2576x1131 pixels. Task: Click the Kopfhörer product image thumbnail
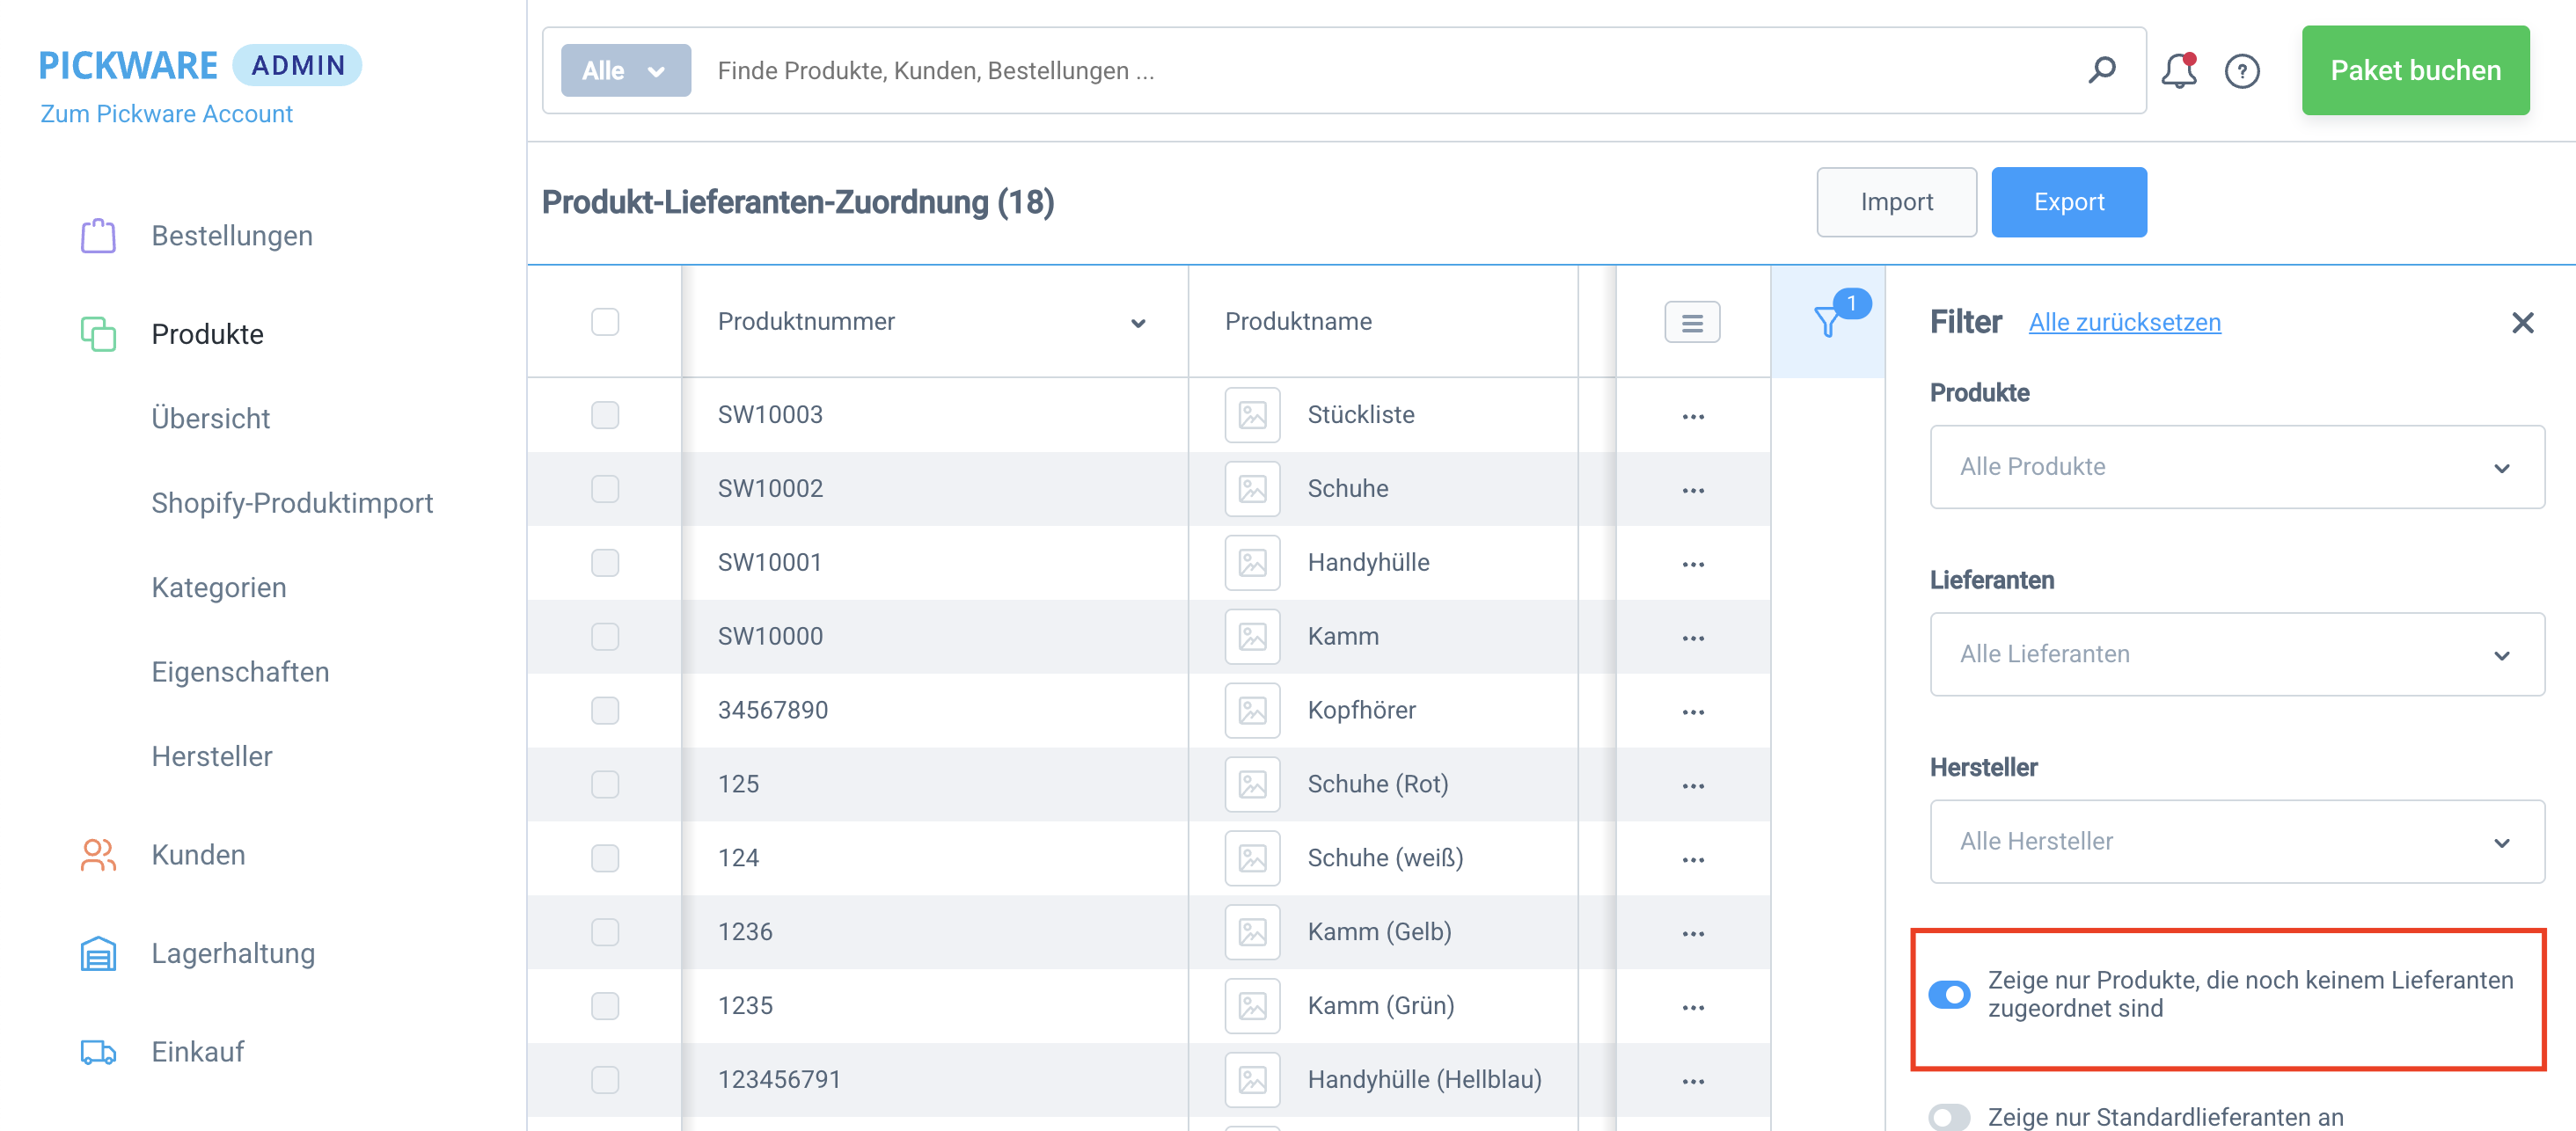coord(1251,710)
